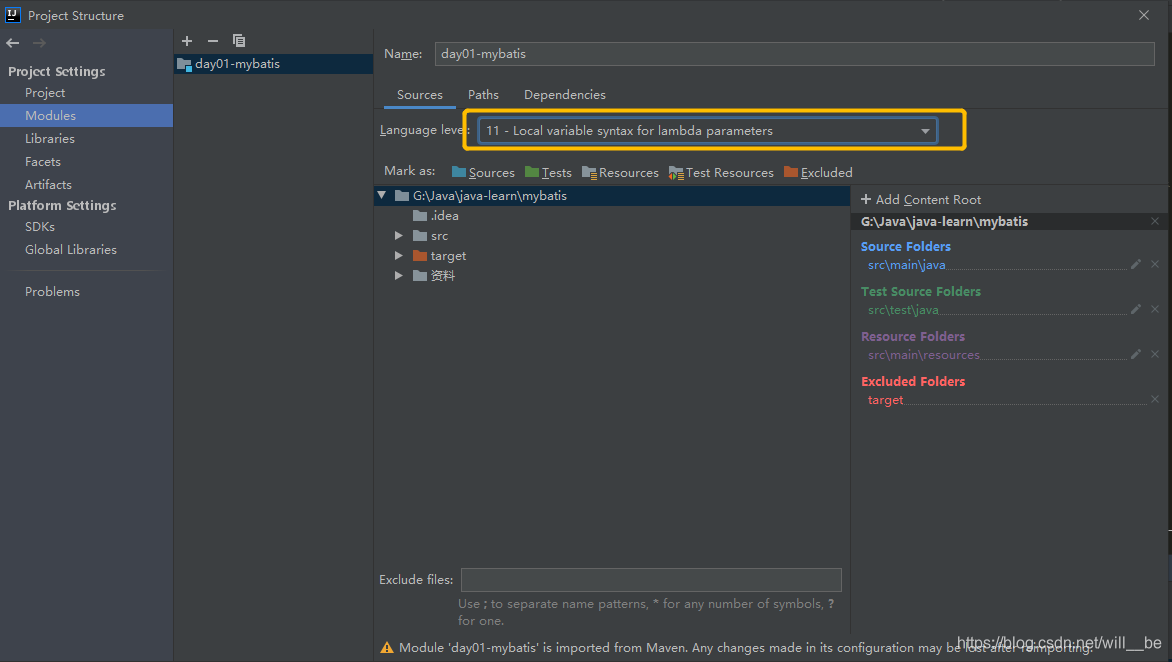Unmark src\test\java test source folder

(x=1155, y=309)
